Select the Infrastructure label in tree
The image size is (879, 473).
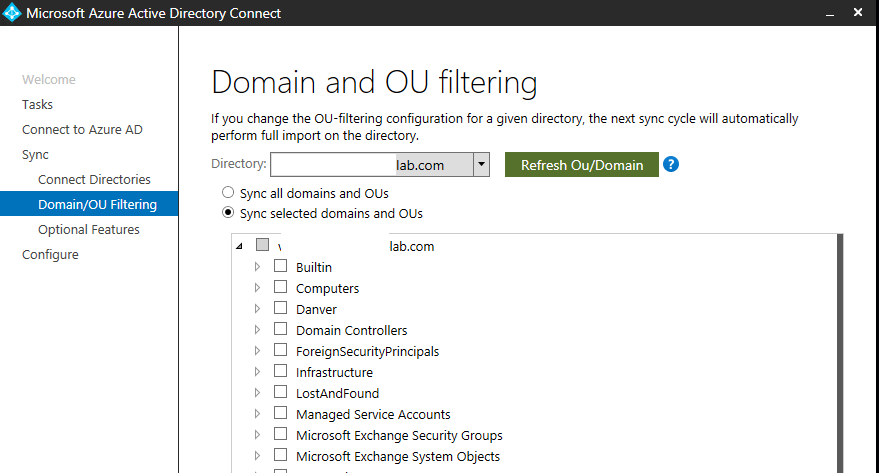point(335,372)
